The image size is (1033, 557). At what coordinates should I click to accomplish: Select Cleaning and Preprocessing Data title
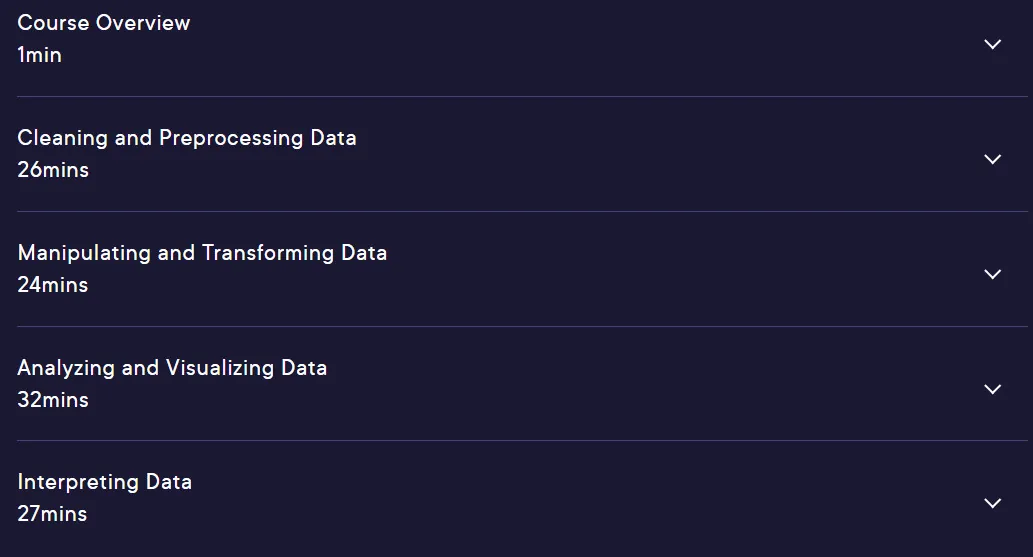(186, 138)
